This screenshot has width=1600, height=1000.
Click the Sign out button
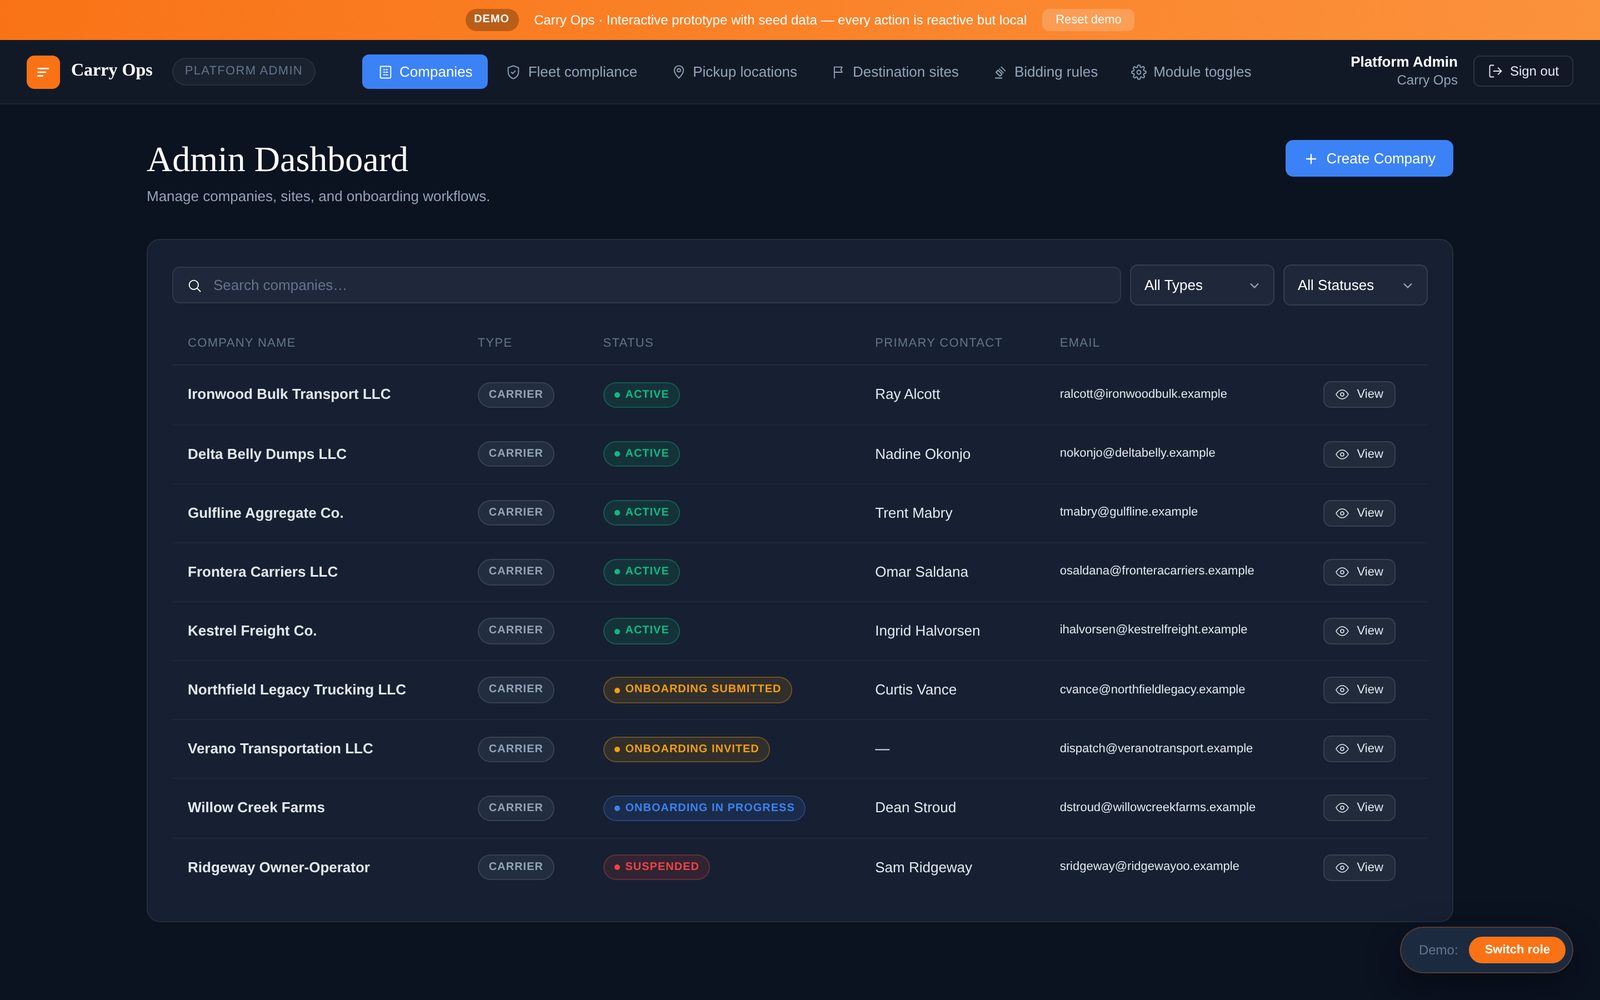click(1522, 71)
